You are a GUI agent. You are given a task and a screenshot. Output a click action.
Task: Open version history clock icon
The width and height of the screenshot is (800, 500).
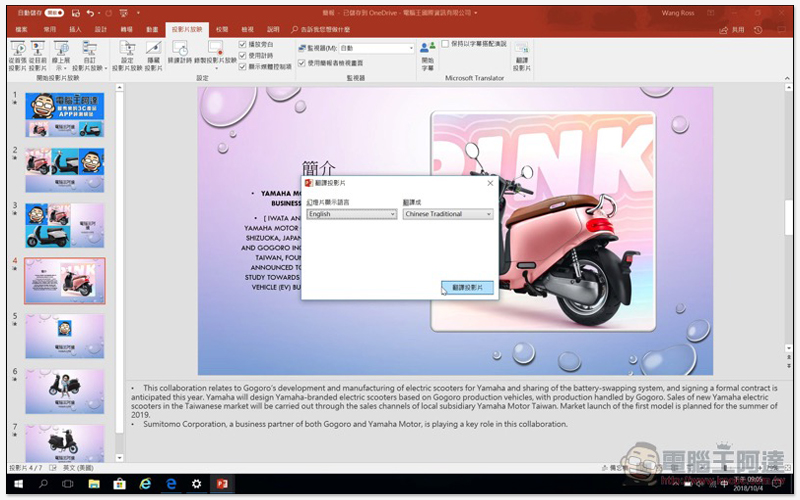pyautogui.click(x=758, y=30)
